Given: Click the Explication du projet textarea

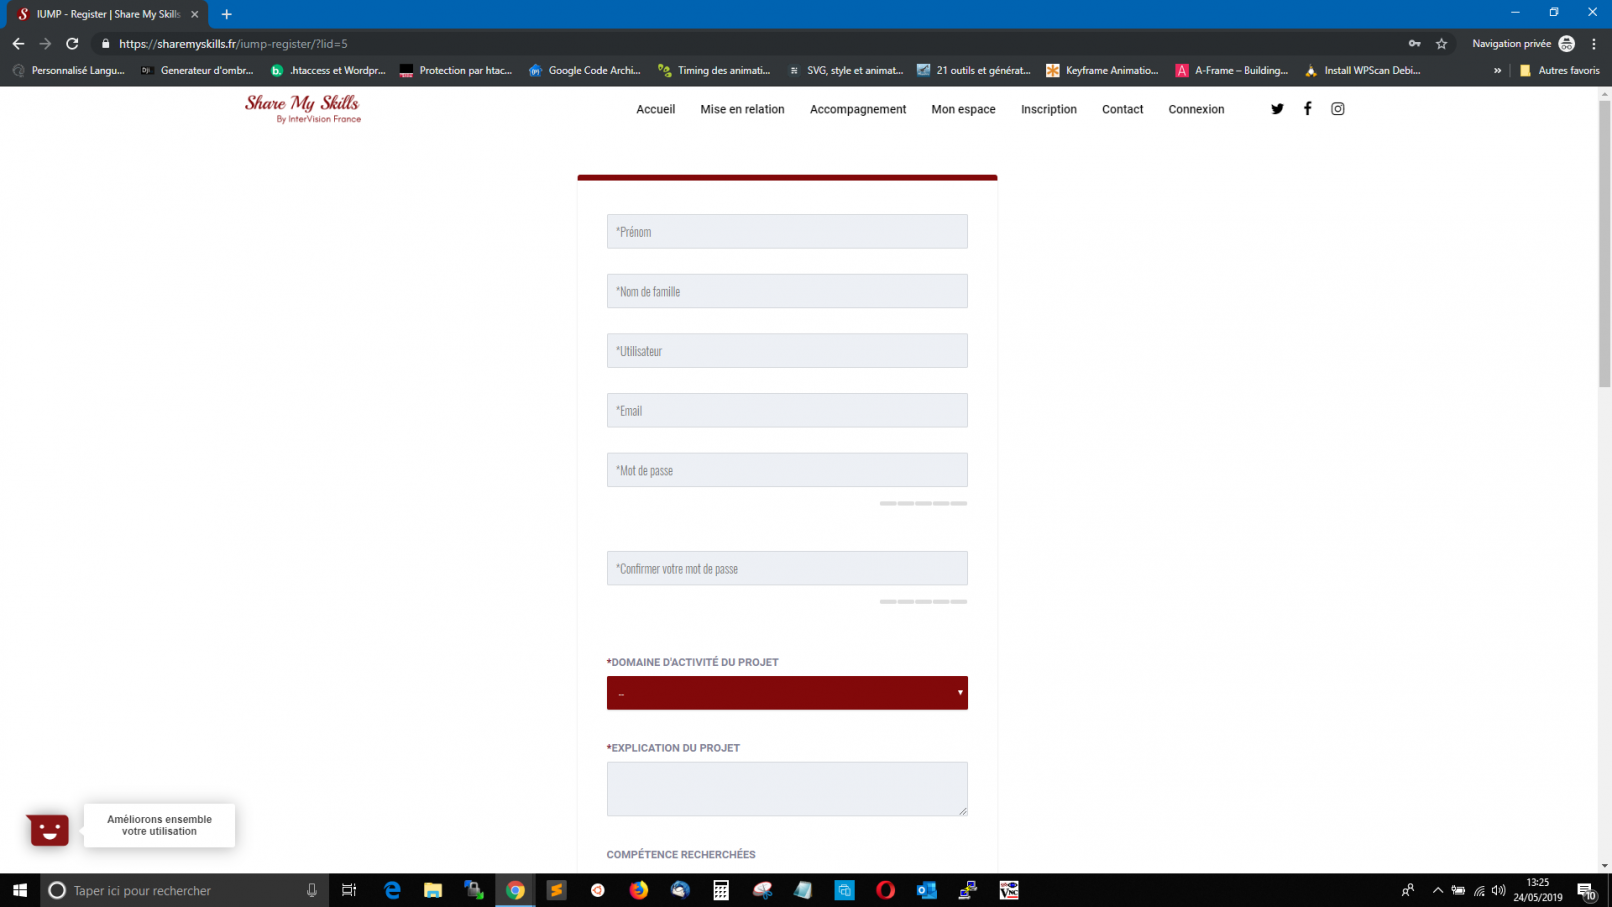Looking at the screenshot, I should pos(786,789).
